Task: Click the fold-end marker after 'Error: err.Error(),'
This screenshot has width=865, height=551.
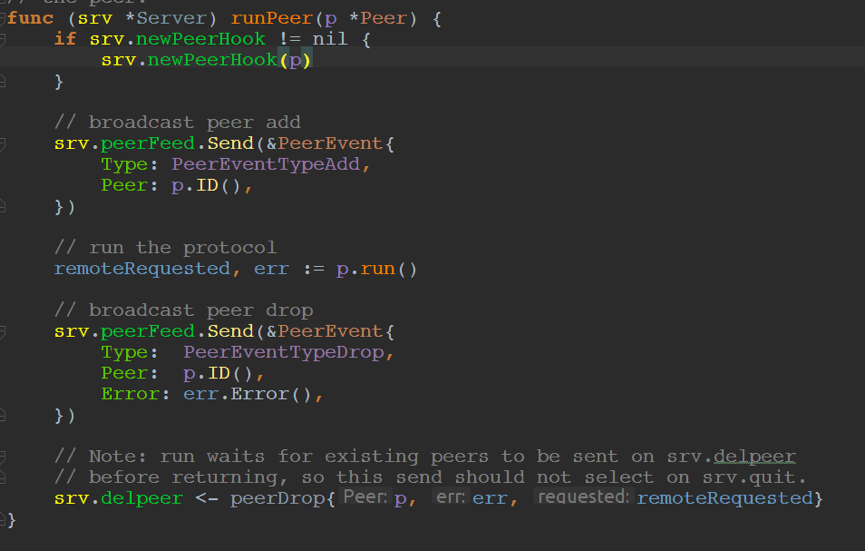Action: click(x=2, y=415)
